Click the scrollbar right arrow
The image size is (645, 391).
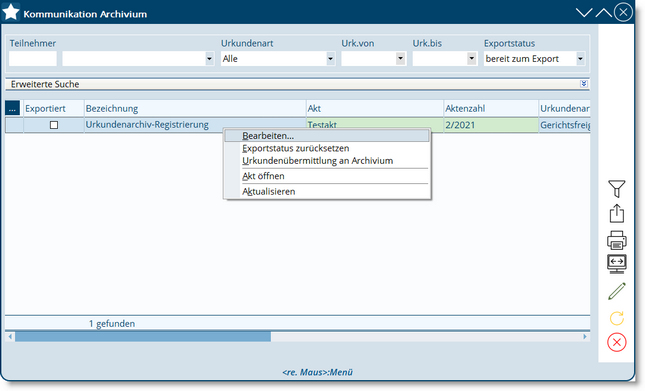585,337
